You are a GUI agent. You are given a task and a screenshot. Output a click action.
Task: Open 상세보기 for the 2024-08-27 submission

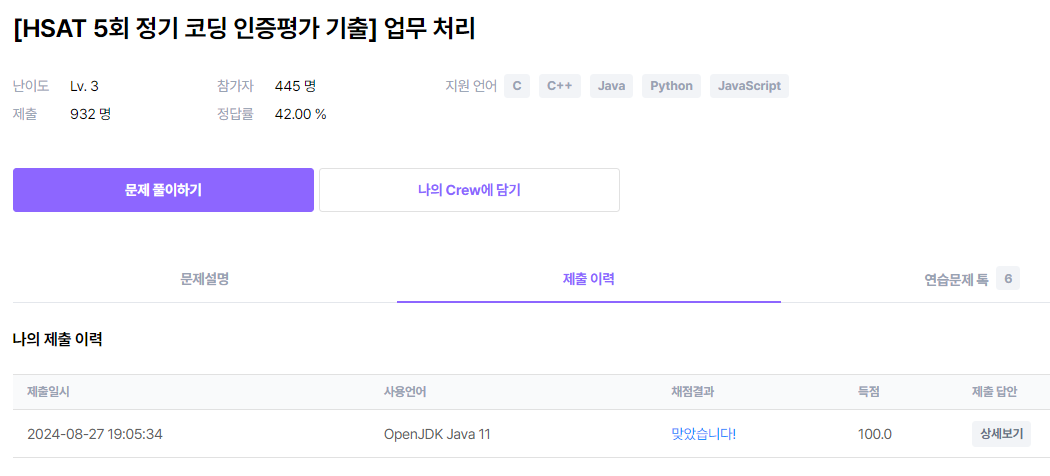(x=1001, y=434)
